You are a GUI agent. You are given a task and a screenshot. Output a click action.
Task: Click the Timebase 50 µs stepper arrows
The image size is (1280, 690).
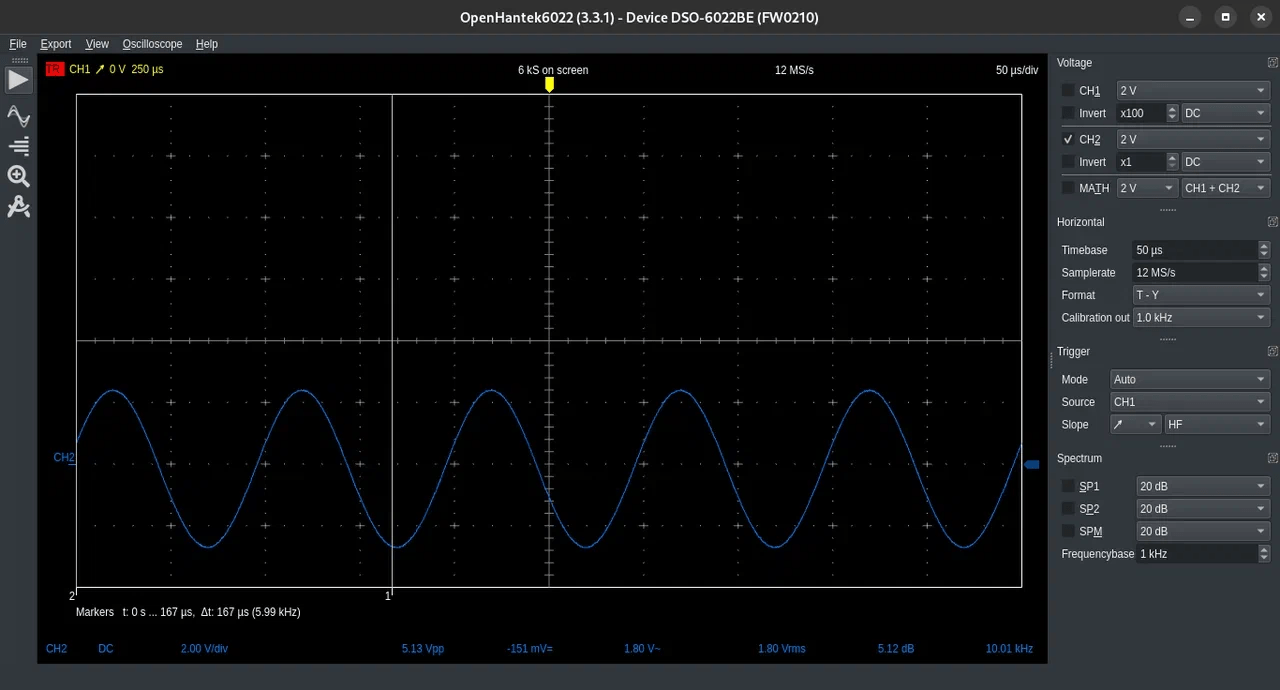click(x=1264, y=250)
